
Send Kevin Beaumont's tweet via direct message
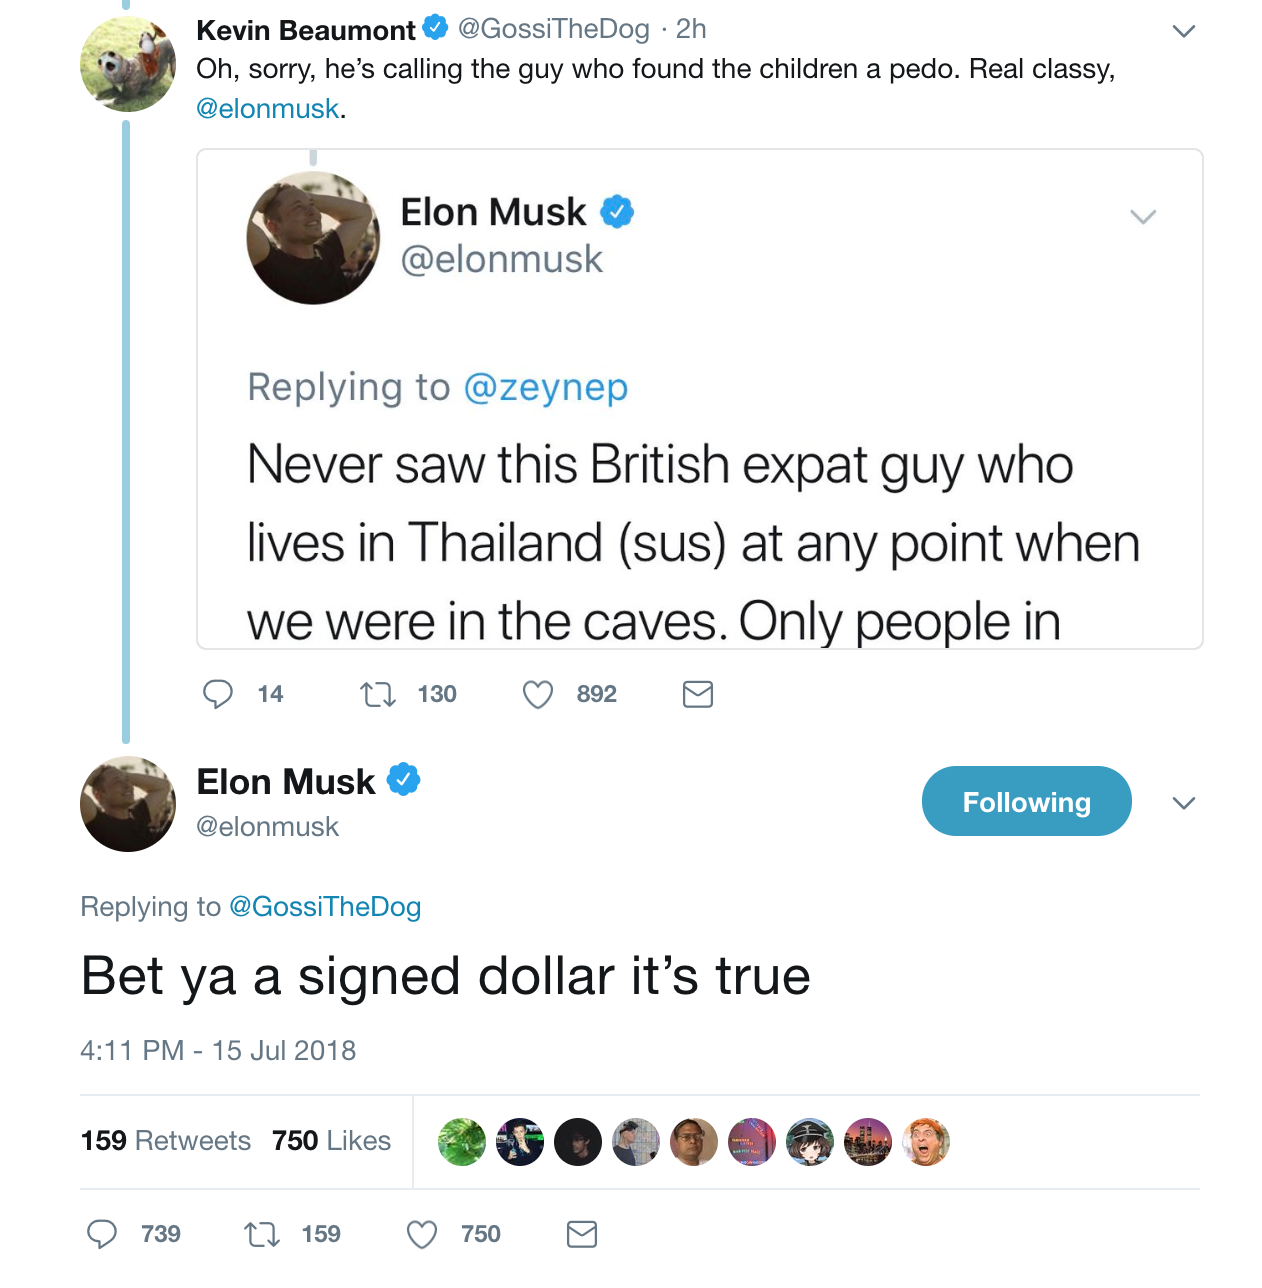pyautogui.click(x=697, y=694)
